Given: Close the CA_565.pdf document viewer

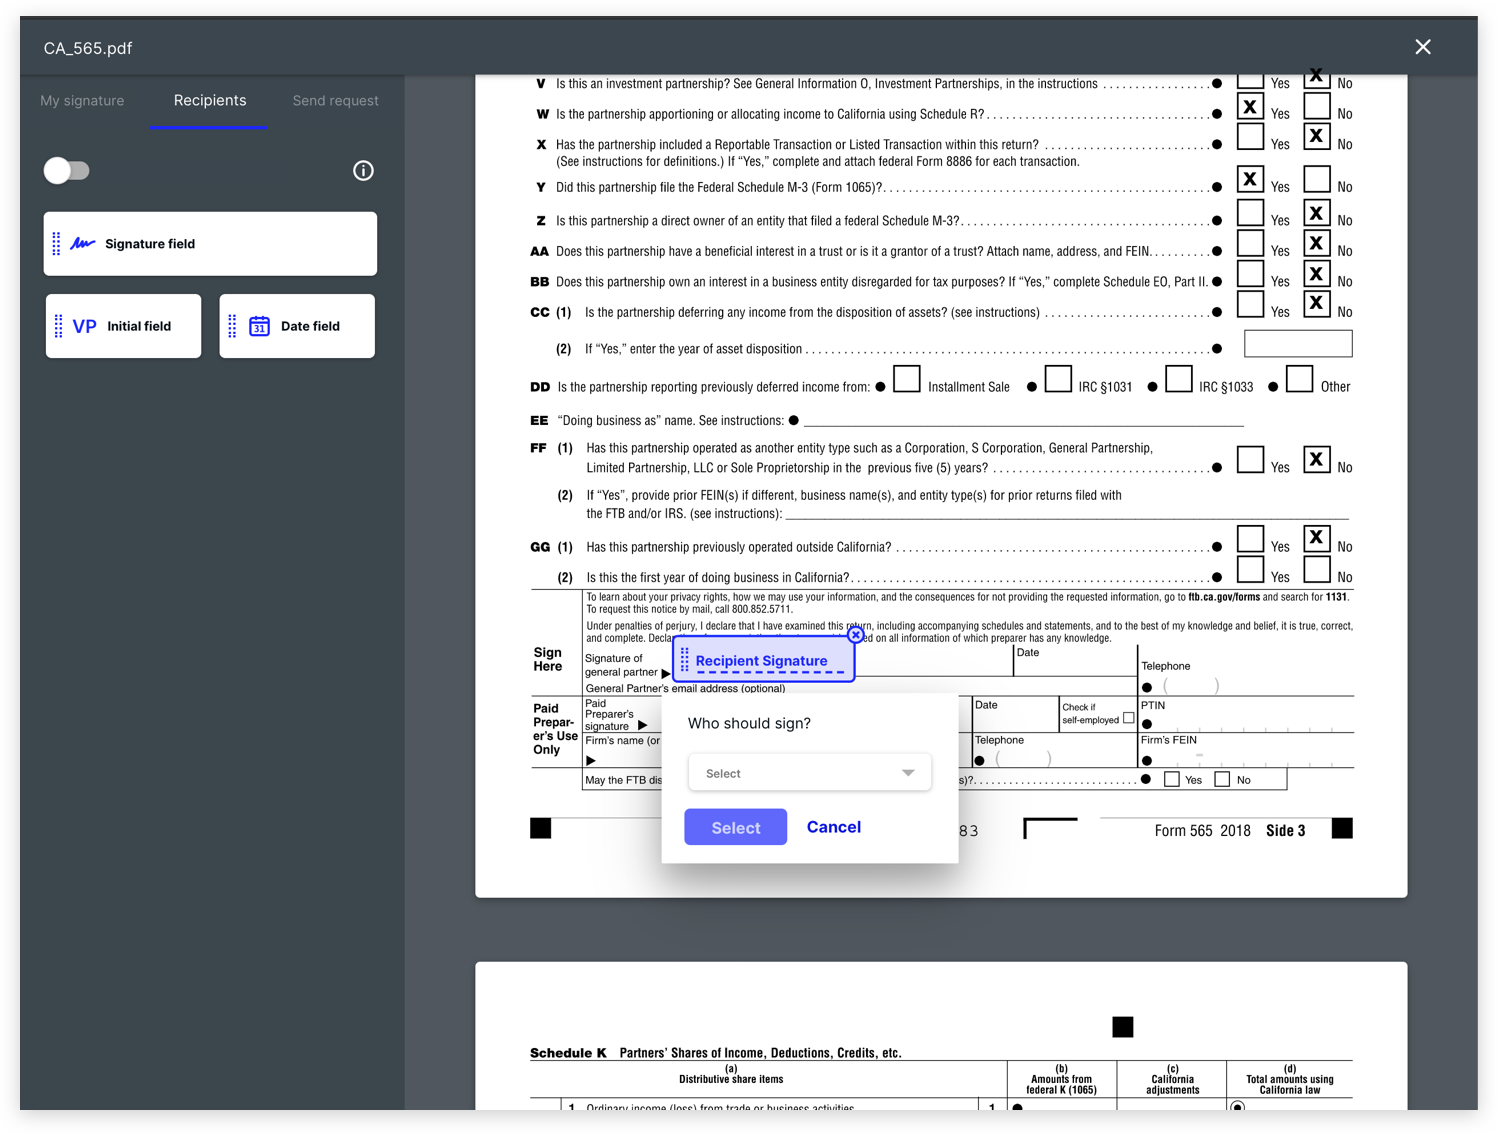Looking at the screenshot, I should pos(1422,47).
